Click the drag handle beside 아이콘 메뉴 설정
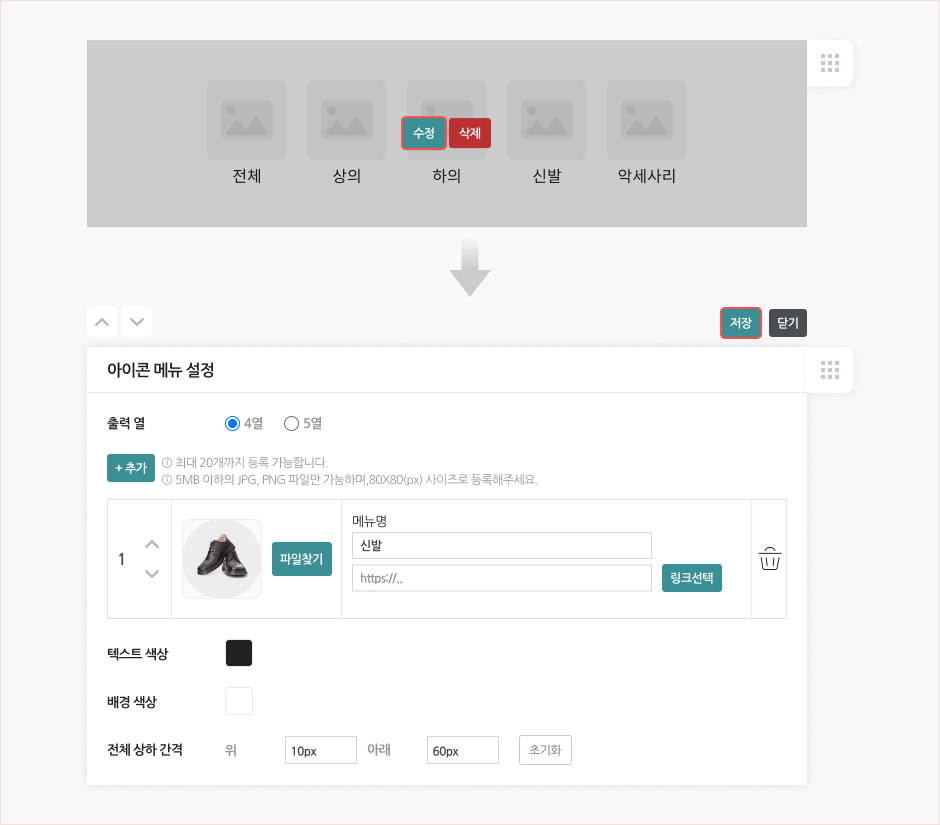This screenshot has width=940, height=825. click(829, 370)
